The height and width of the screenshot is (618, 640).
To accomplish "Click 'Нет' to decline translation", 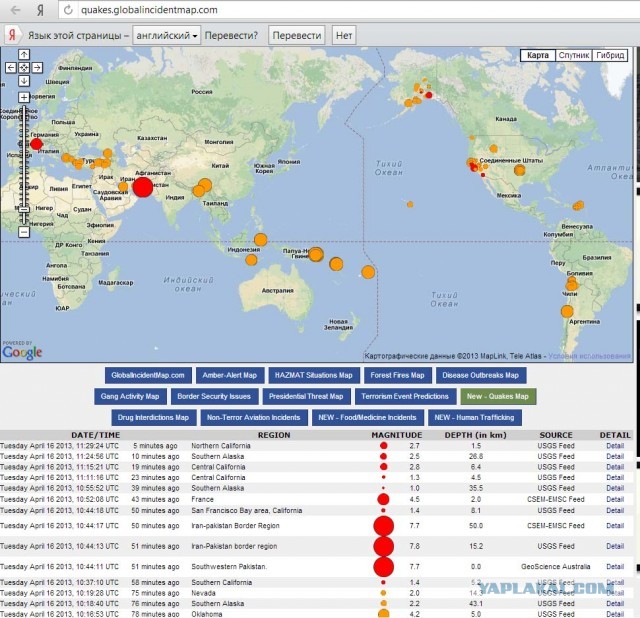I will click(x=344, y=36).
